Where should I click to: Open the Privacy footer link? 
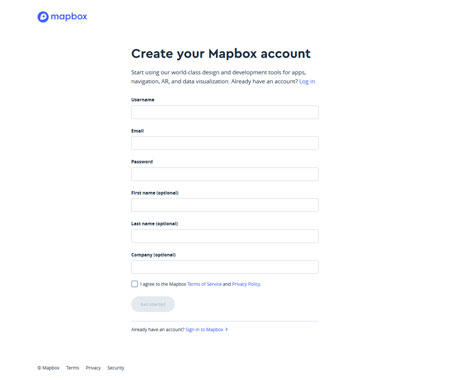click(x=93, y=368)
